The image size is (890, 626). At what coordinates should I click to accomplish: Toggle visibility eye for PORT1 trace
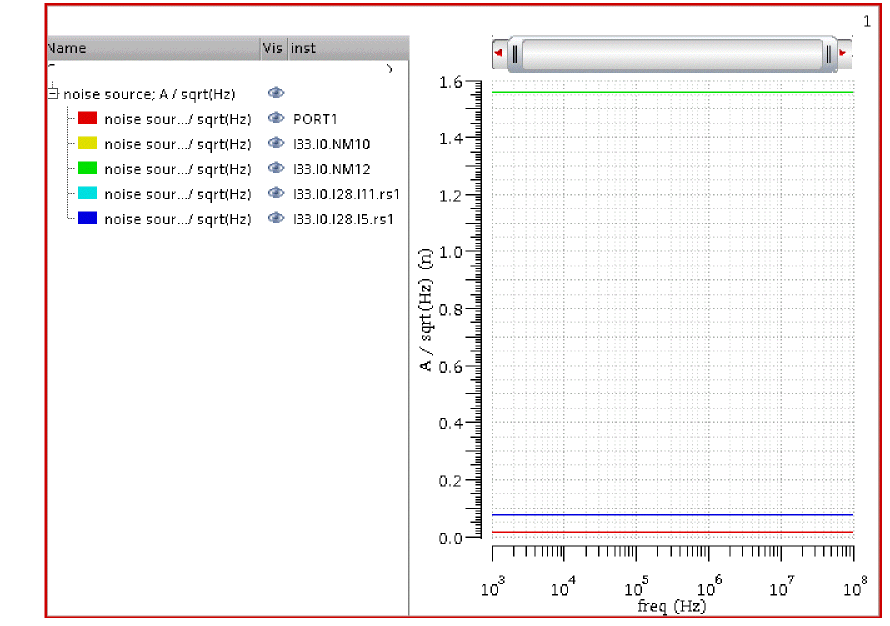pos(276,118)
